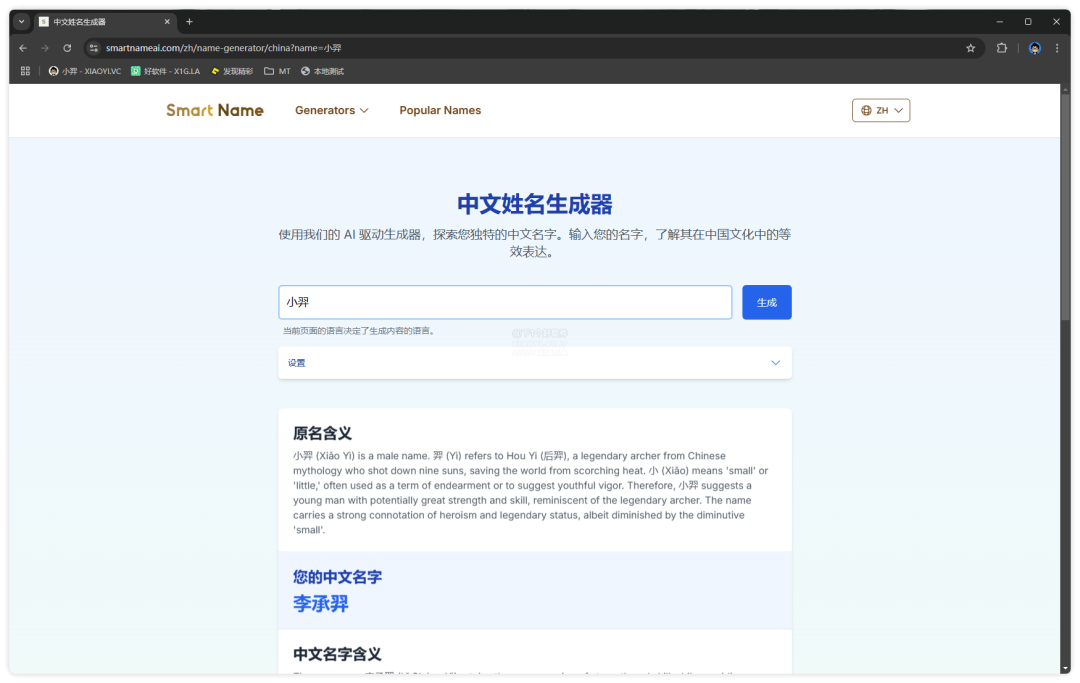The height and width of the screenshot is (683, 1080).
Task: Focus the name input field containing 小羿
Action: tap(505, 302)
